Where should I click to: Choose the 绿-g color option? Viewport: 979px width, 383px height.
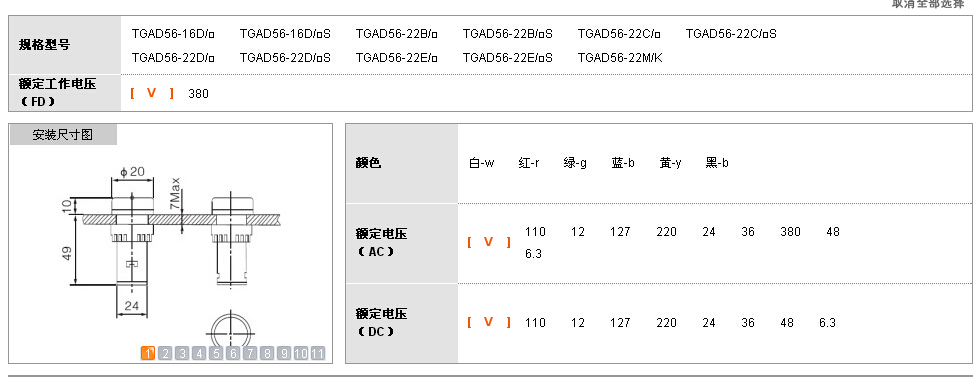[x=575, y=163]
